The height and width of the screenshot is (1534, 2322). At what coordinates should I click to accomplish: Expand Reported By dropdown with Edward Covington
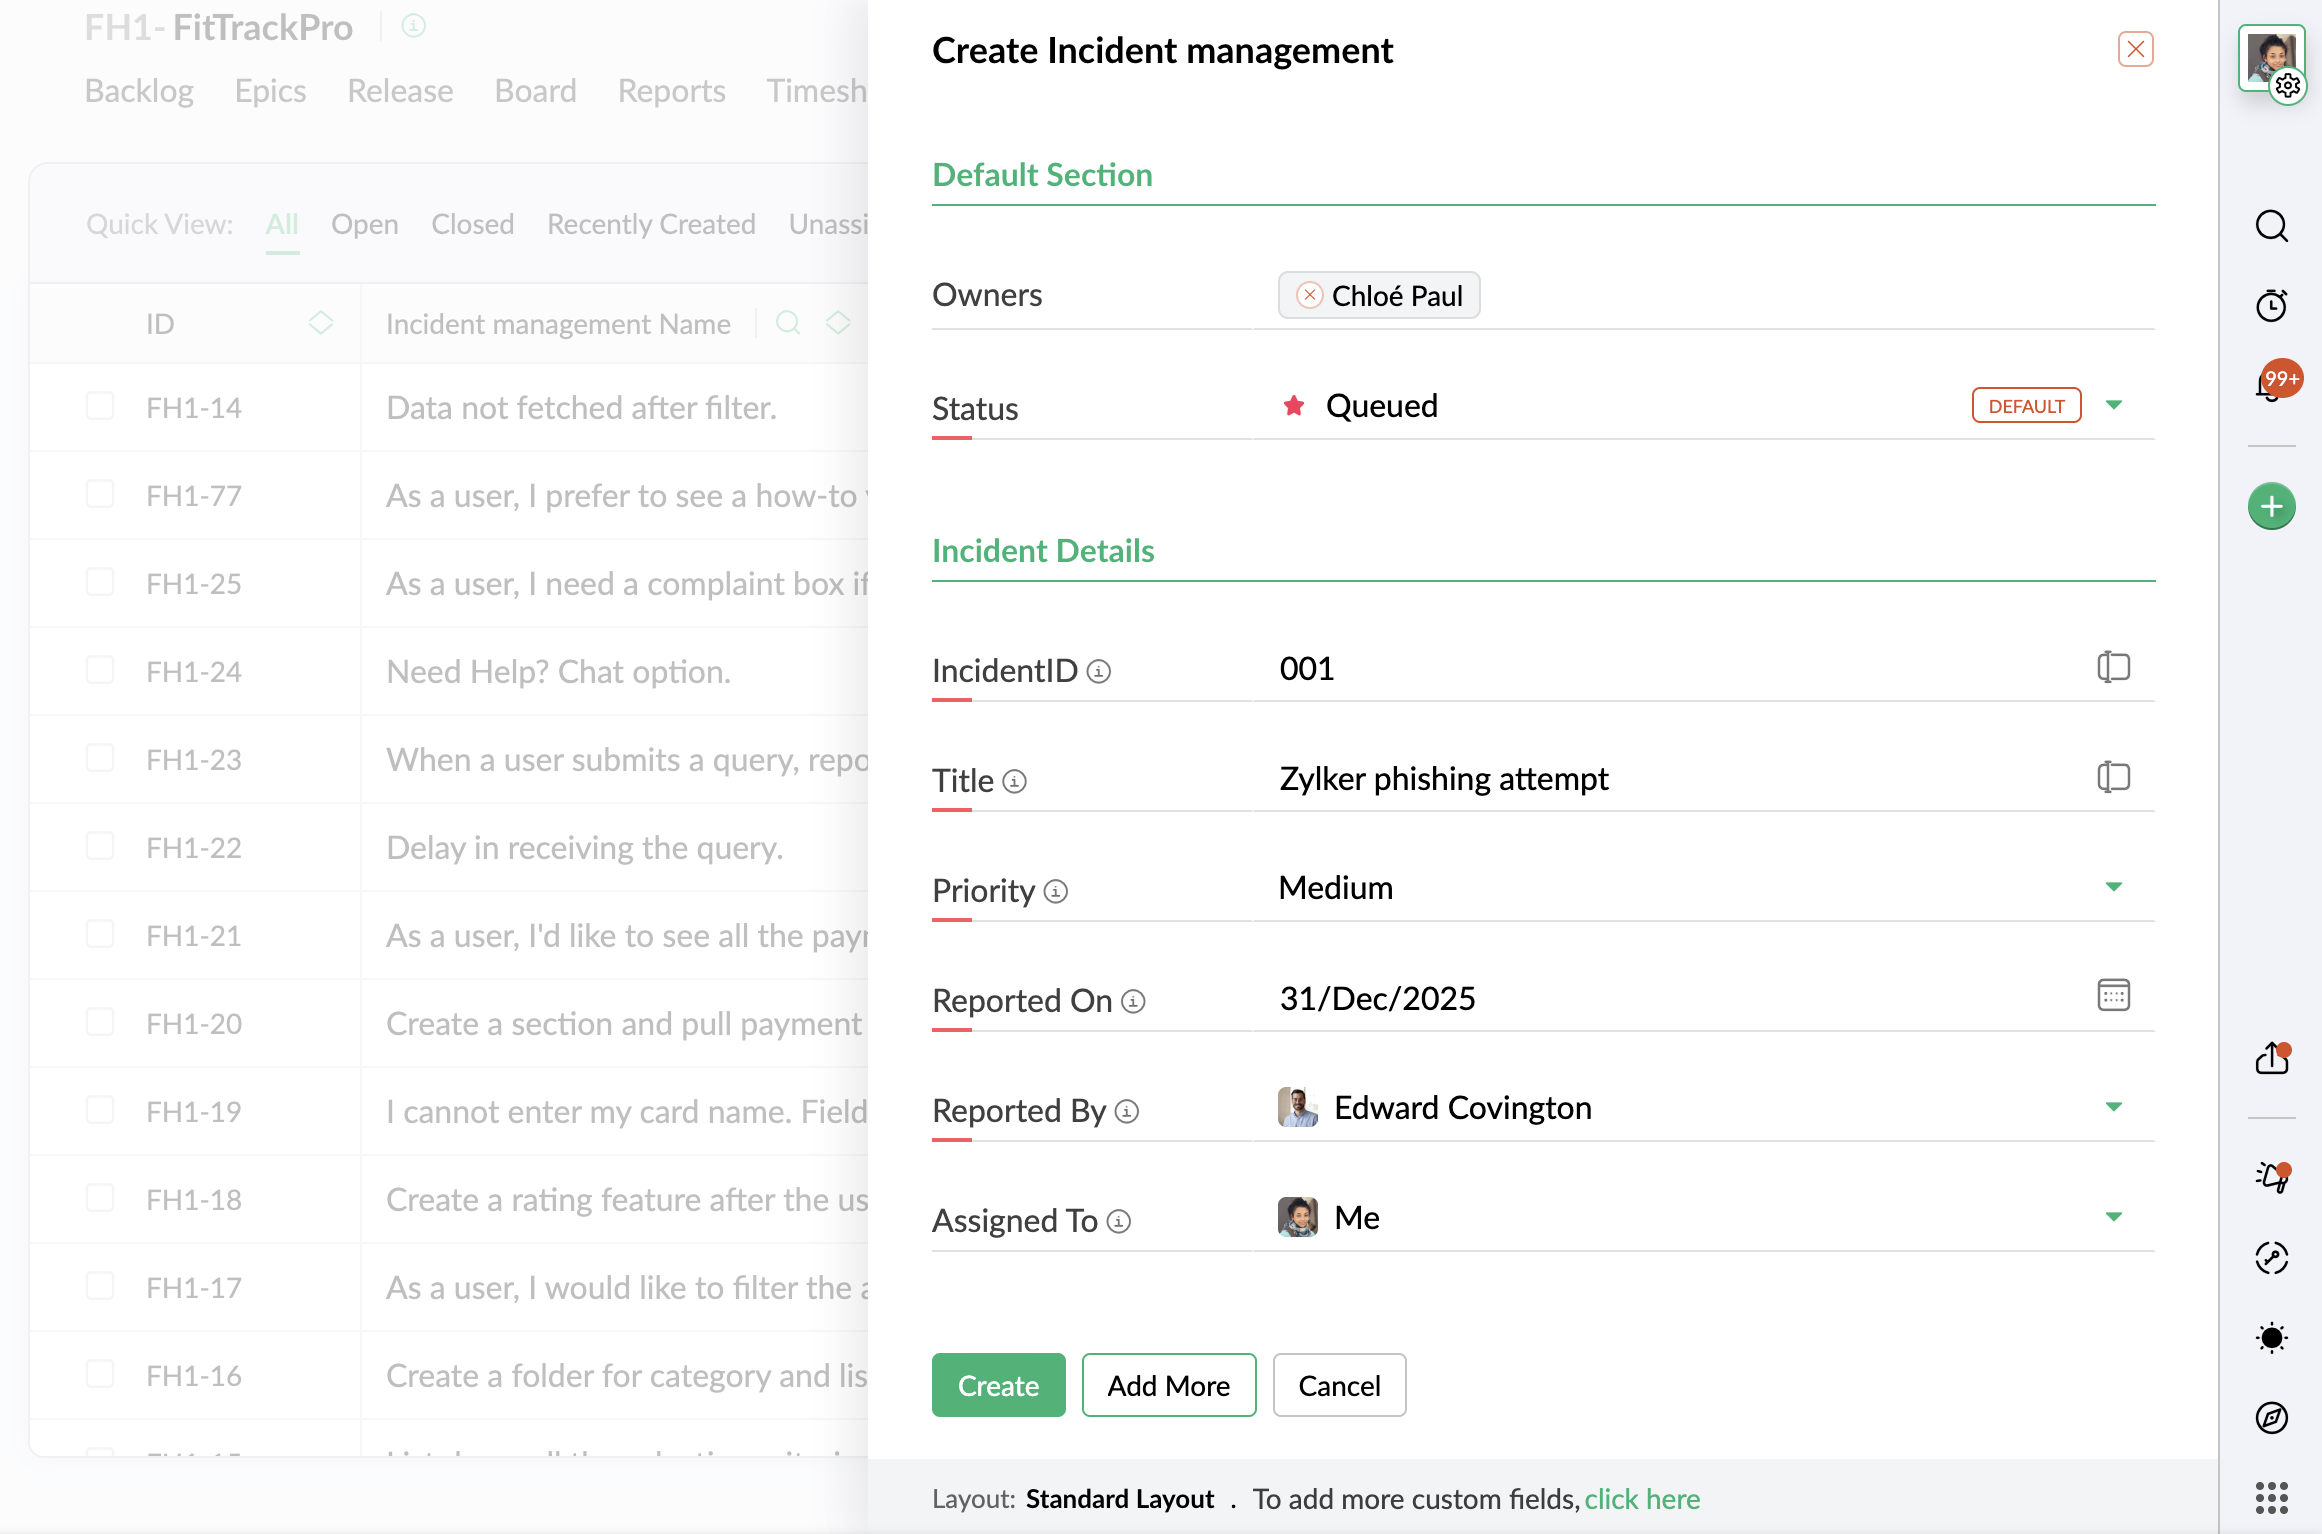[2113, 1108]
